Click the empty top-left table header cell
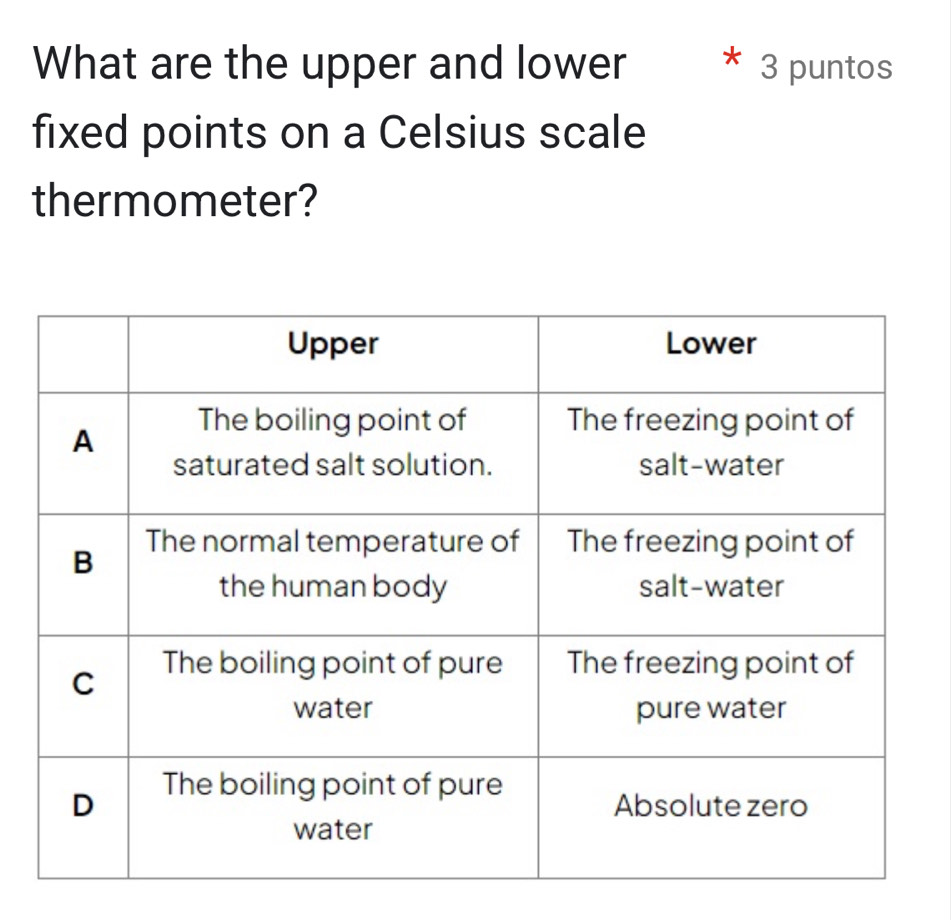 pos(84,353)
